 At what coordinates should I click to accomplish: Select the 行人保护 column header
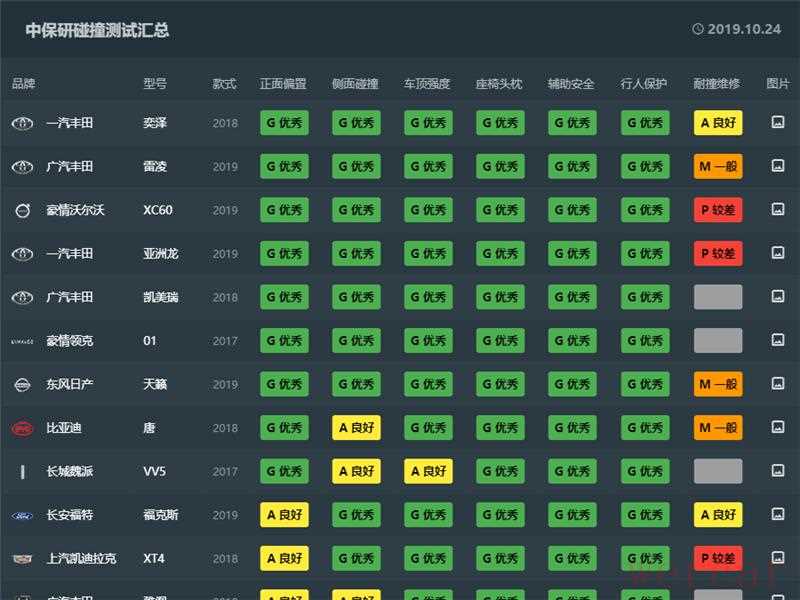(x=644, y=84)
